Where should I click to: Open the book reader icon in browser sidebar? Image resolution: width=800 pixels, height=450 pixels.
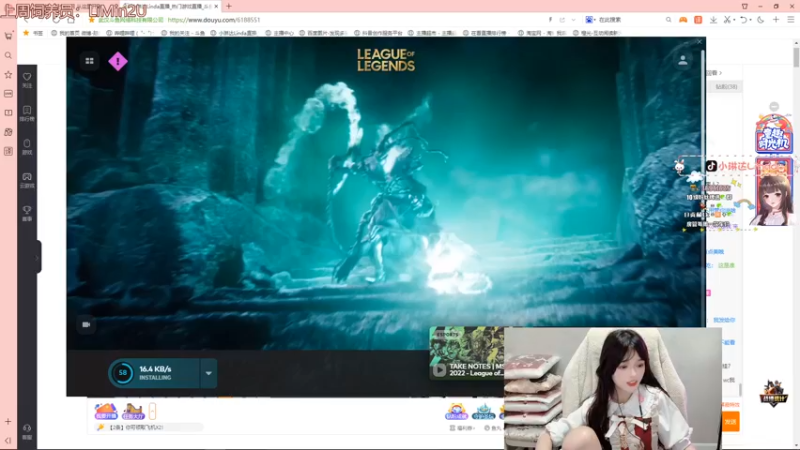(8, 113)
